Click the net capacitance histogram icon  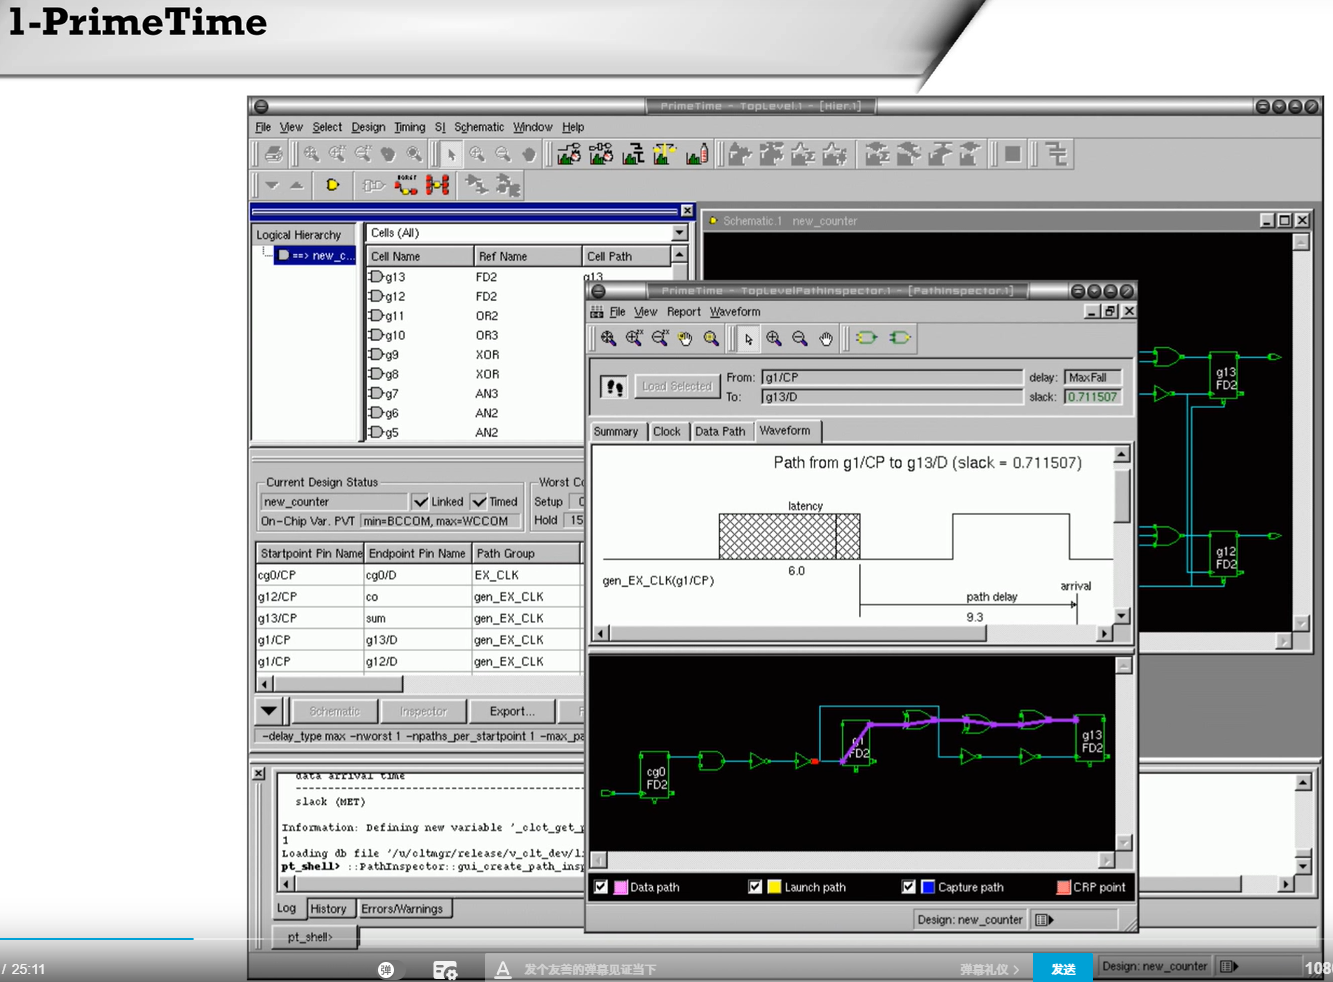tap(633, 154)
